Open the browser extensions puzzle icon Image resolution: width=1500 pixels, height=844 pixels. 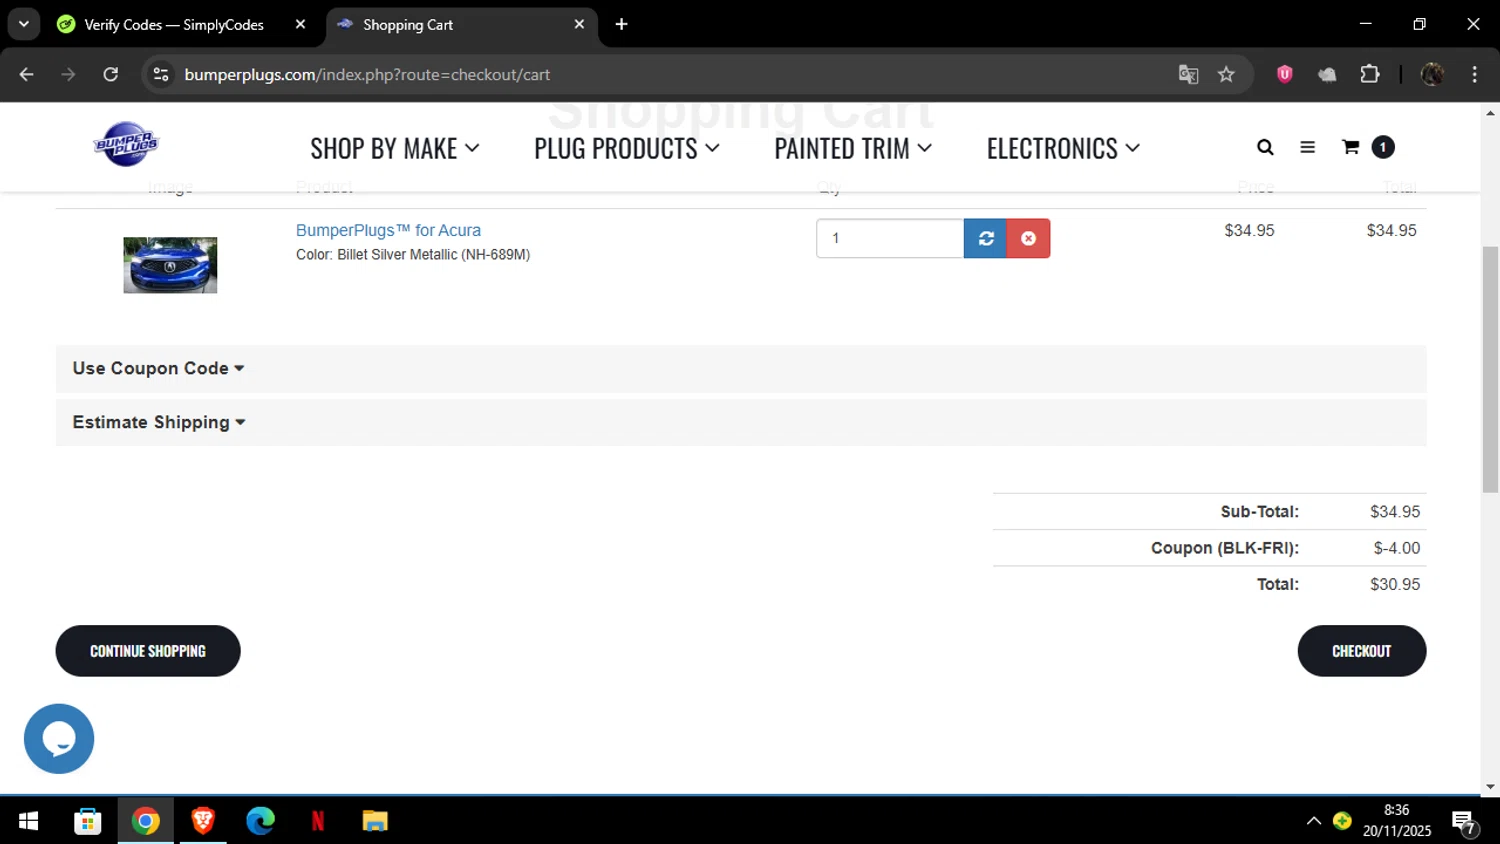coord(1370,74)
